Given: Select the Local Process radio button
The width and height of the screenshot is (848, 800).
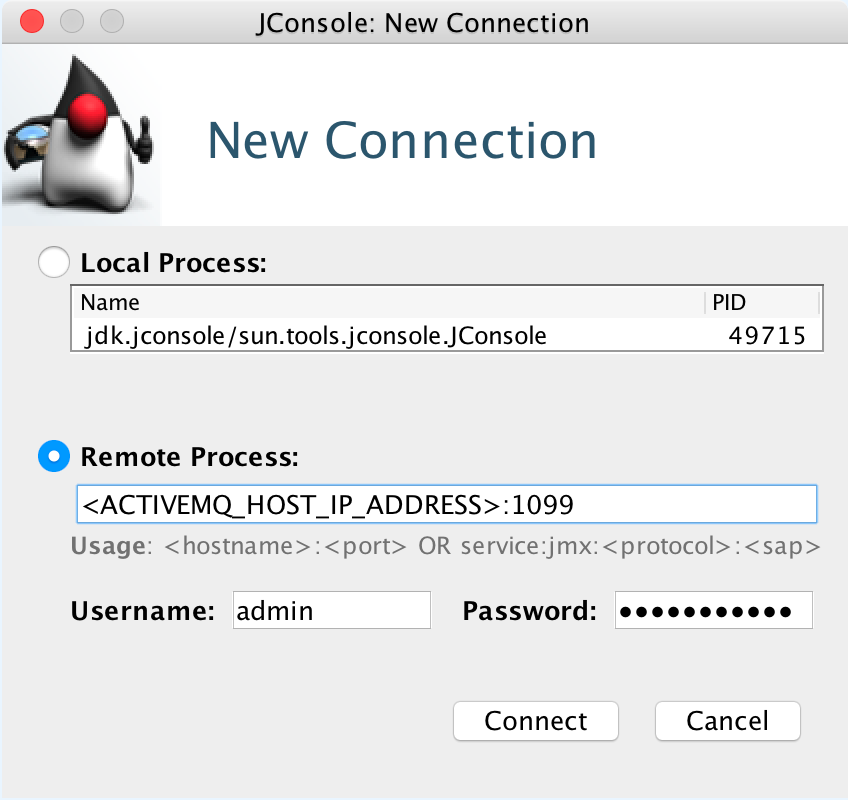Looking at the screenshot, I should click(x=53, y=262).
